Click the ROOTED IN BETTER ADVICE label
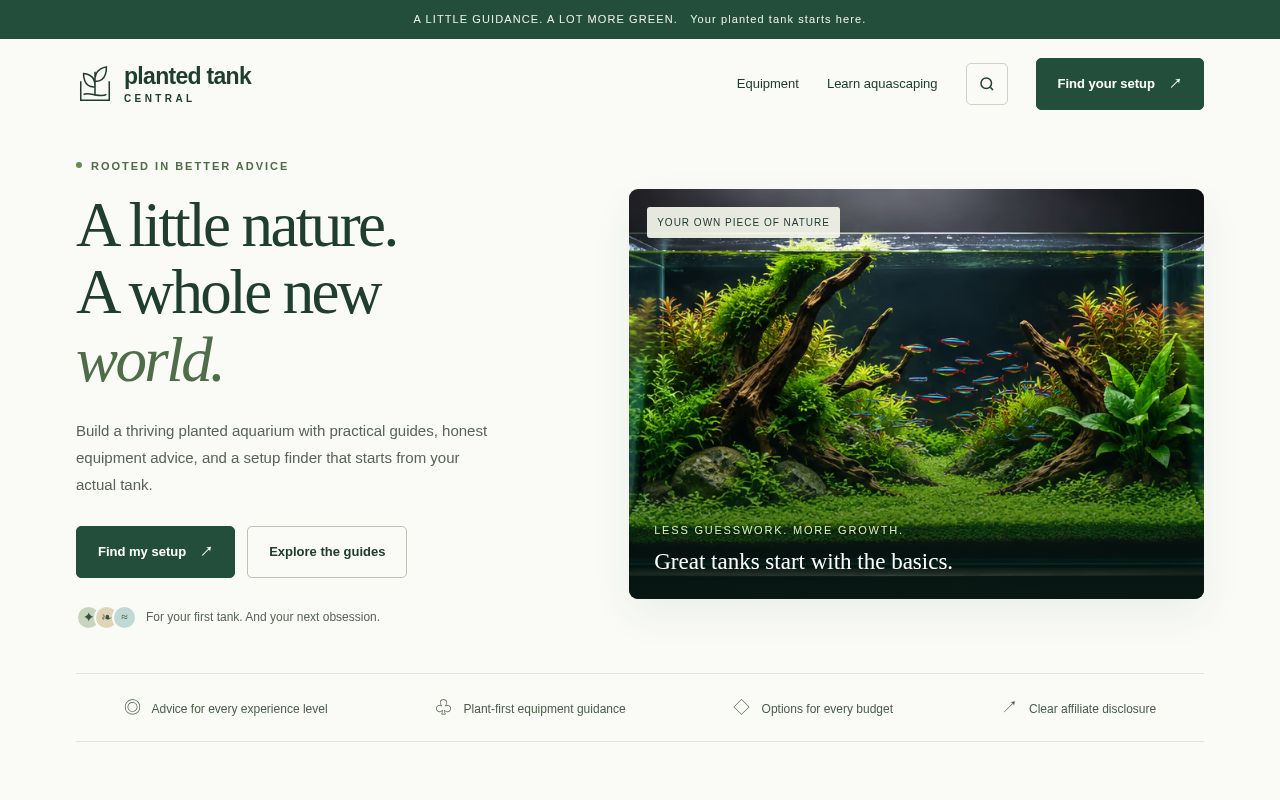The width and height of the screenshot is (1280, 800). click(x=190, y=166)
